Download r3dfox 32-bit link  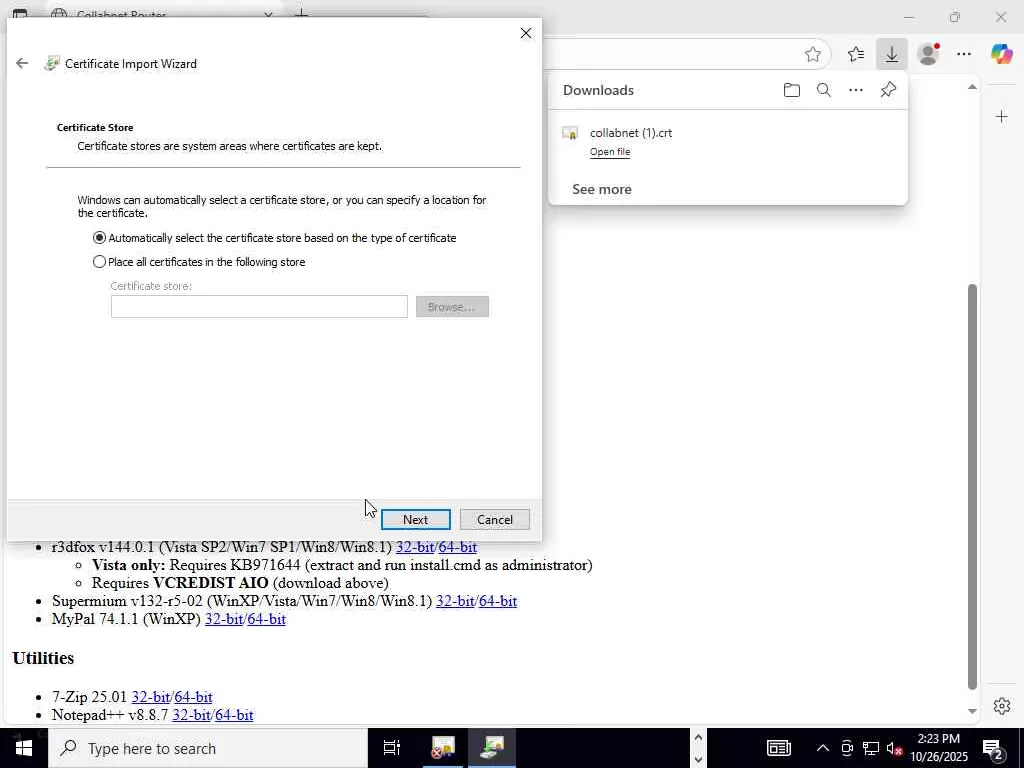pyautogui.click(x=415, y=547)
